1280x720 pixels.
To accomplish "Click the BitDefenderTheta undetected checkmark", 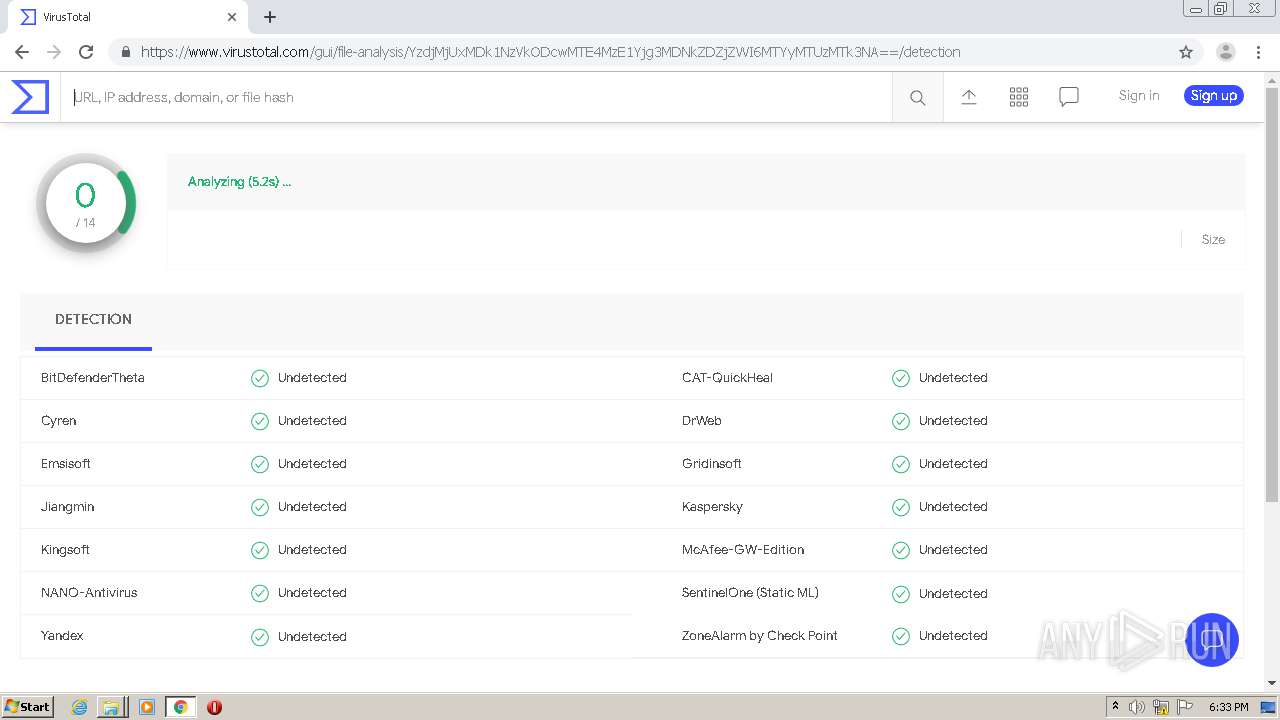I will point(260,378).
